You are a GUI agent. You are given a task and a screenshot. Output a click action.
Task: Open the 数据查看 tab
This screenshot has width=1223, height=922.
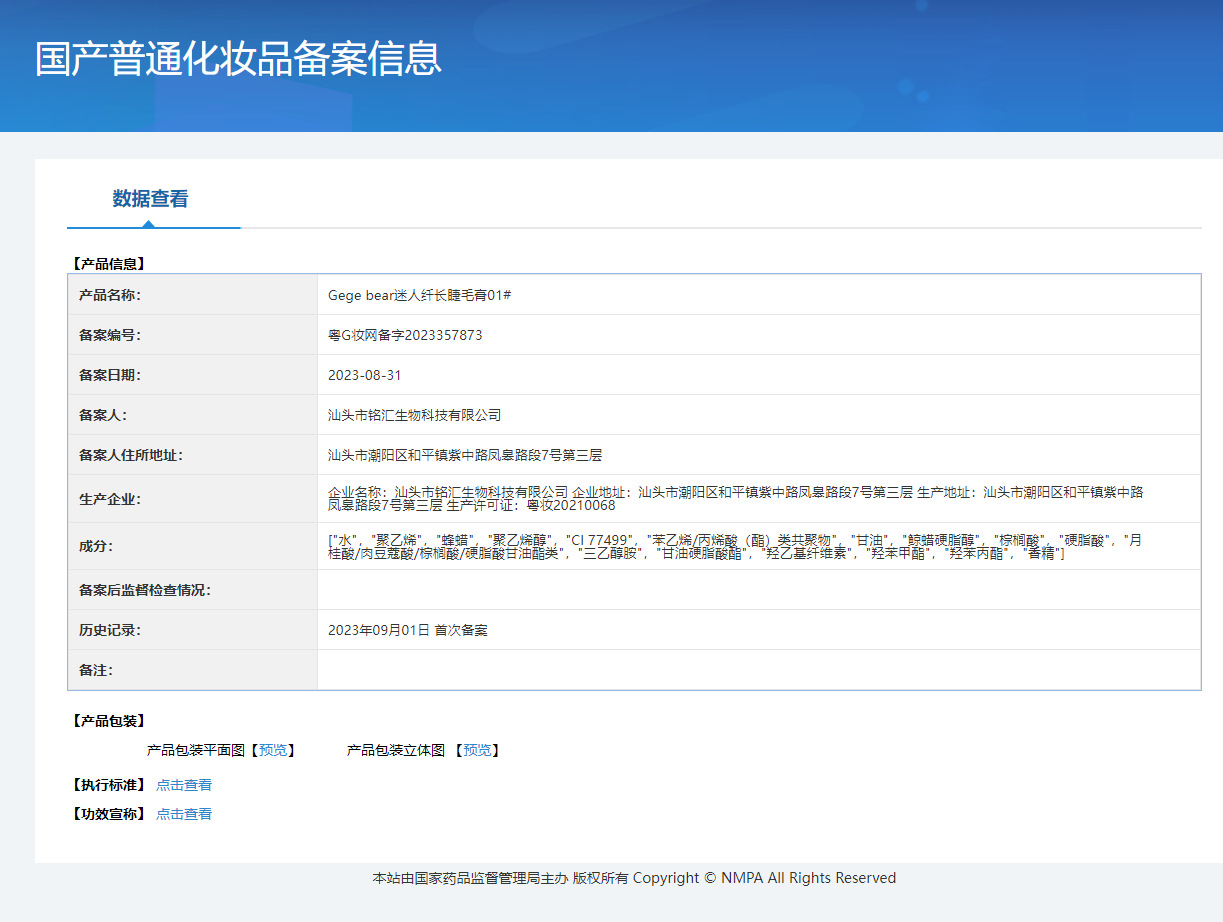pos(150,199)
